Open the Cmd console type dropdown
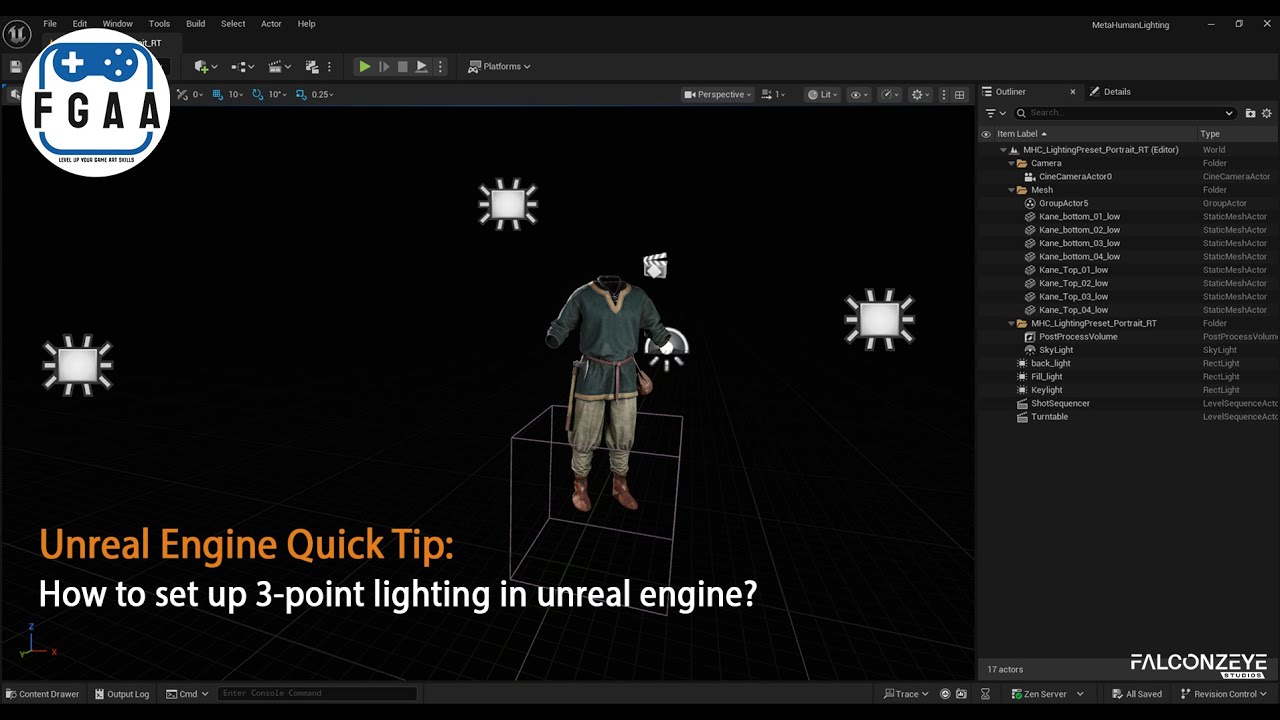Screen dimensions: 1280x720 188,694
